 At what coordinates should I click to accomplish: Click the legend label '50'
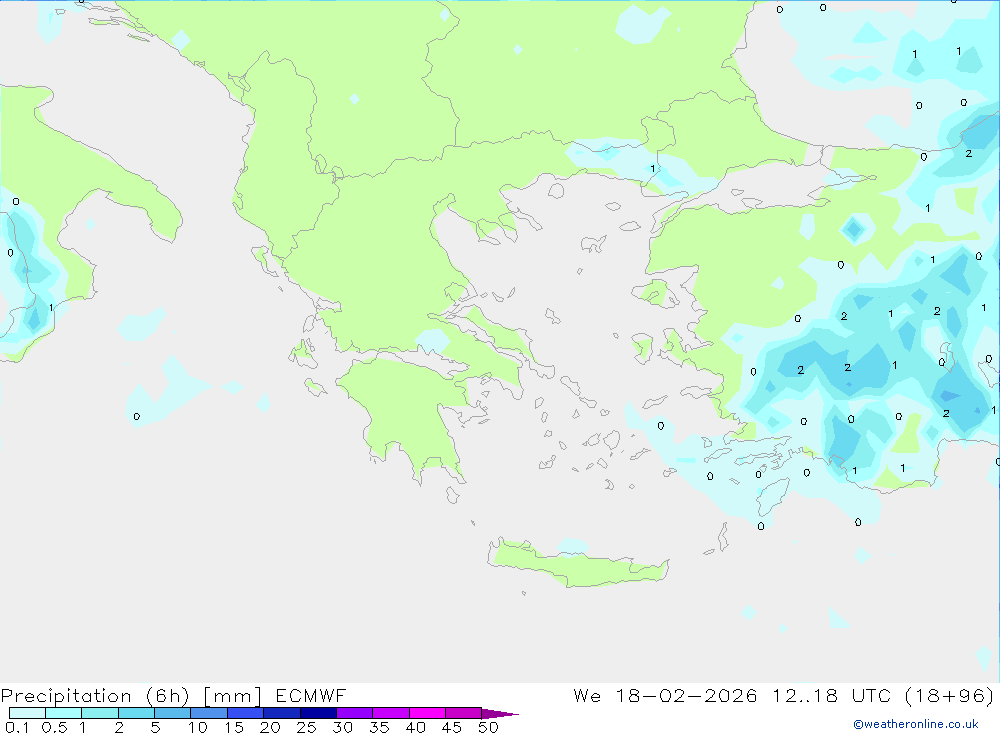489,727
